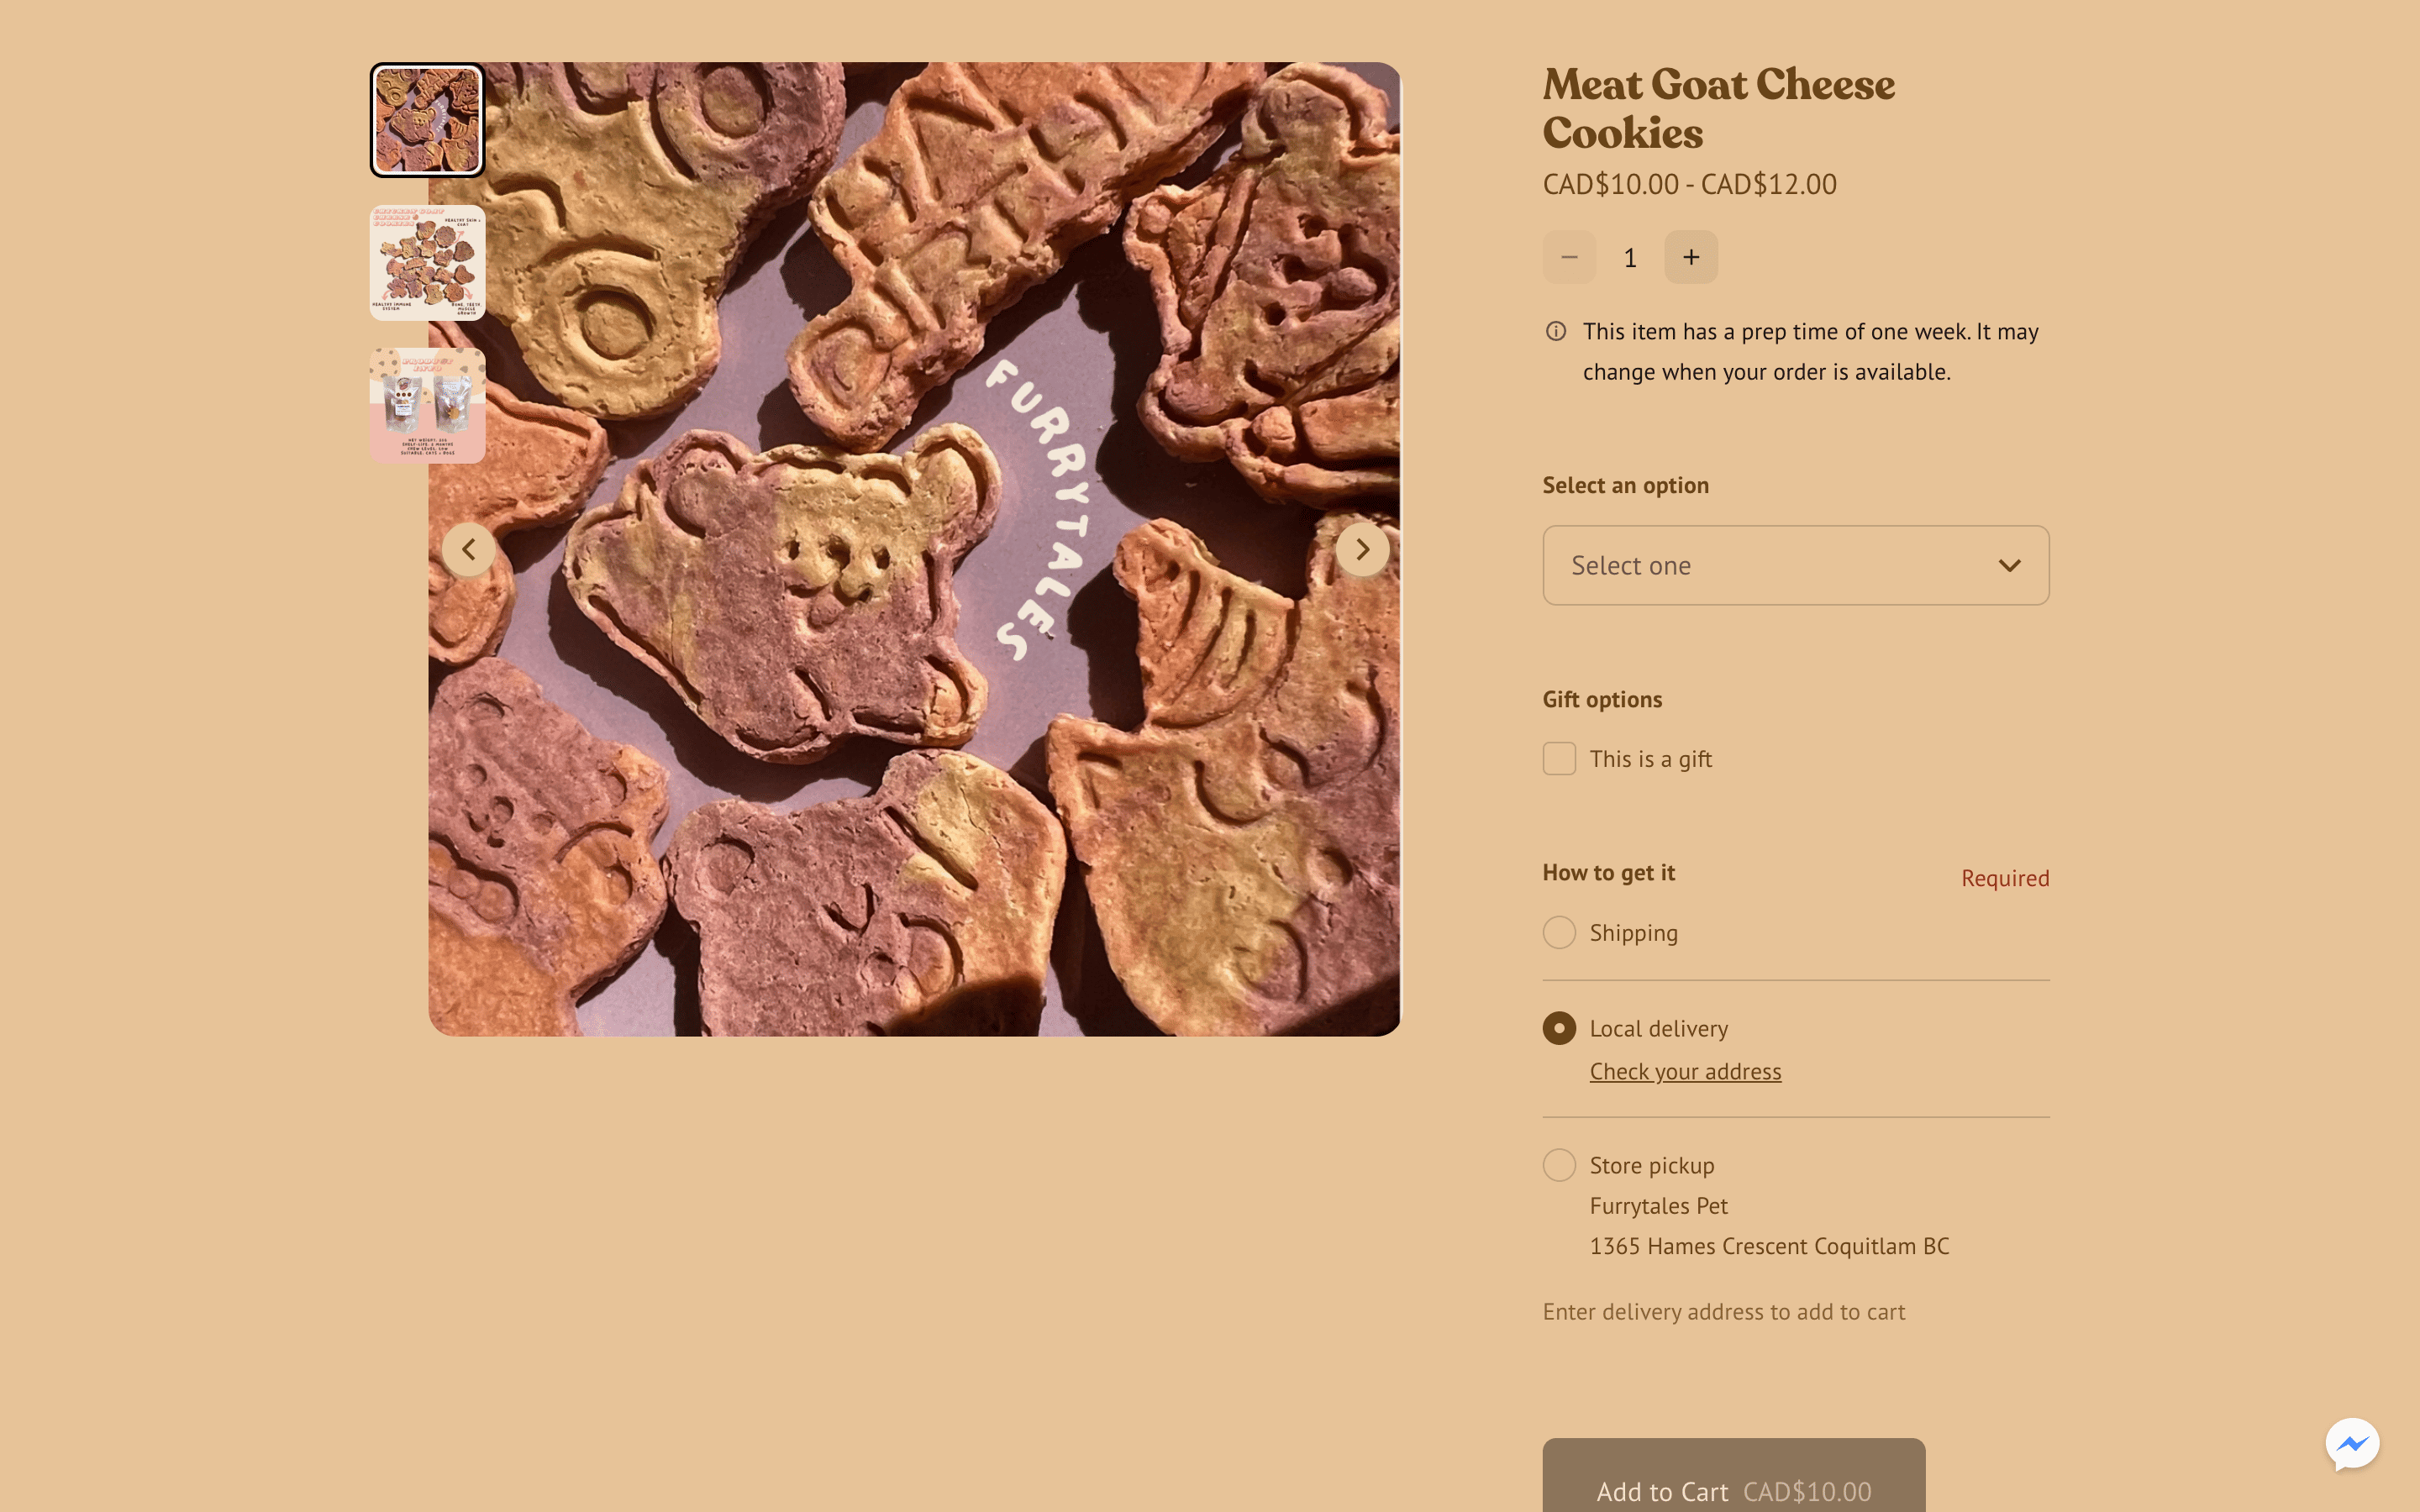Viewport: 2420px width, 1512px height.
Task: Select the first cookie close-up thumbnail
Action: [427, 120]
